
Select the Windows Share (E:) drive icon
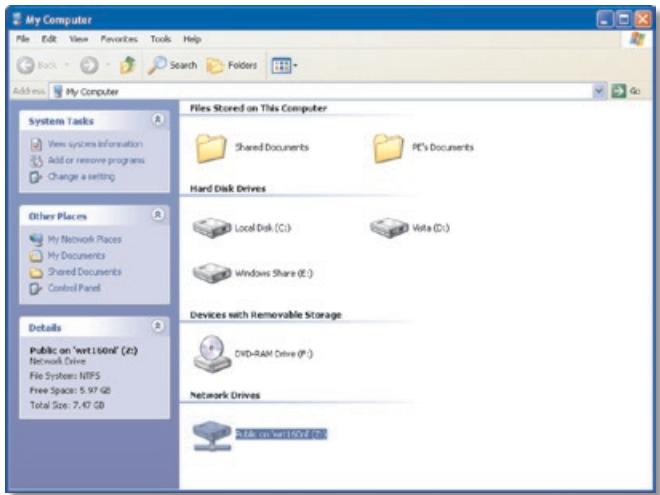click(212, 273)
